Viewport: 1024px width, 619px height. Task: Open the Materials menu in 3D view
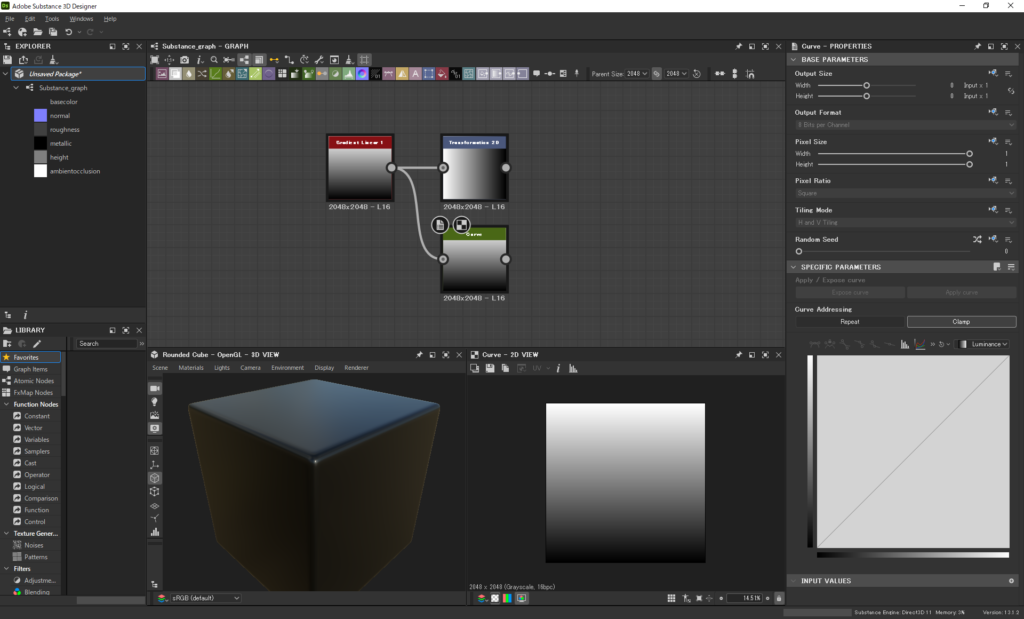[191, 368]
